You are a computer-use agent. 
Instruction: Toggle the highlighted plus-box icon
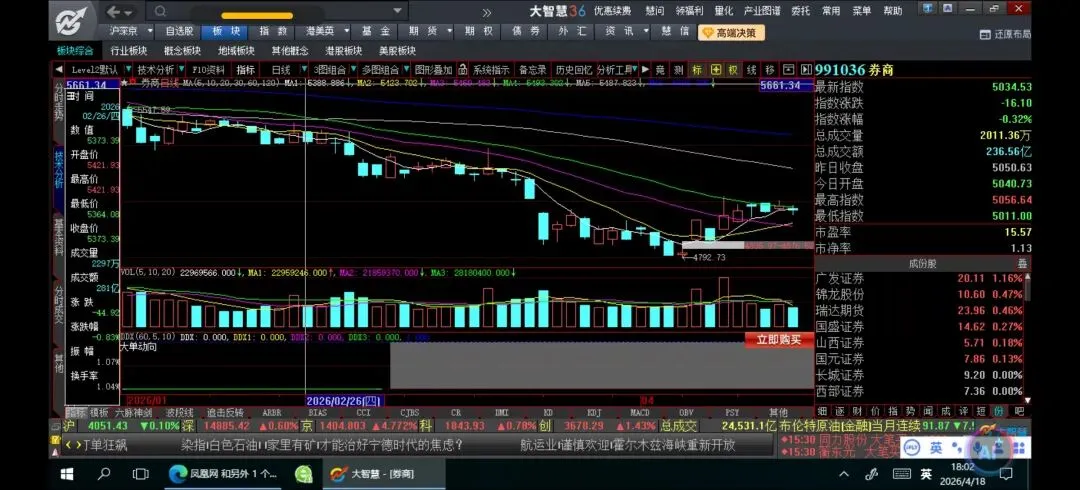pyautogui.click(x=716, y=70)
